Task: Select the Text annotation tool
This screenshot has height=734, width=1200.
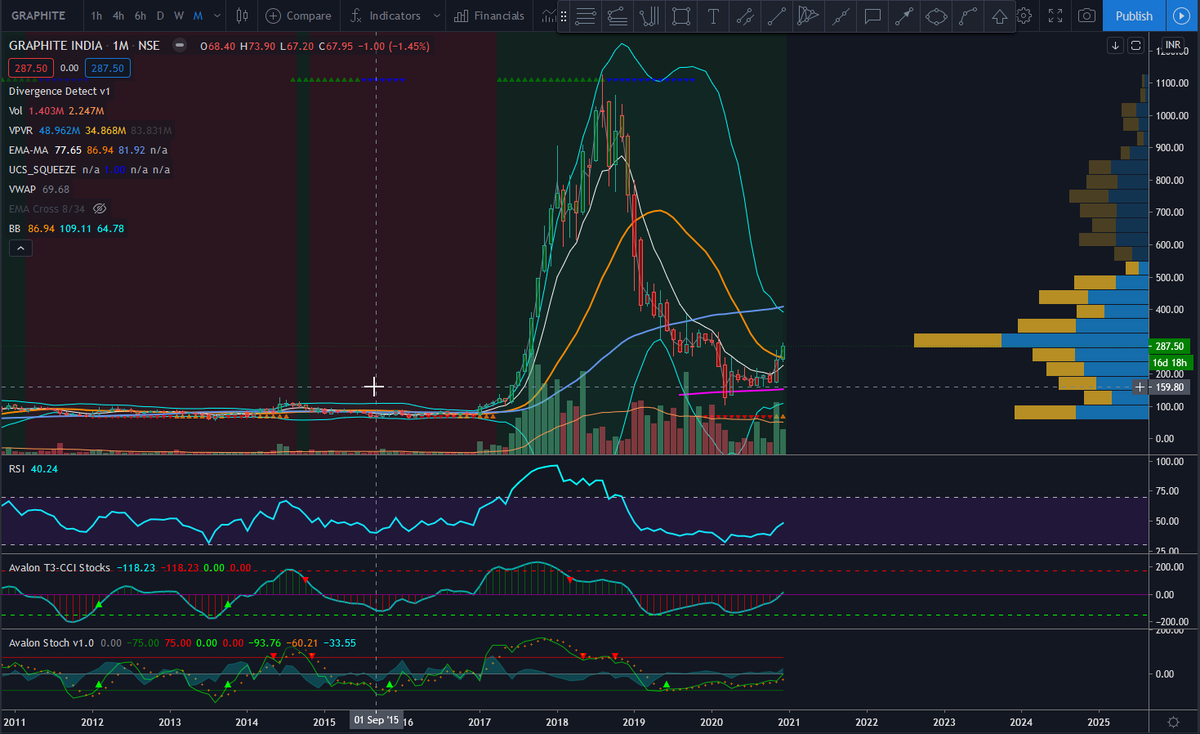Action: (x=713, y=16)
